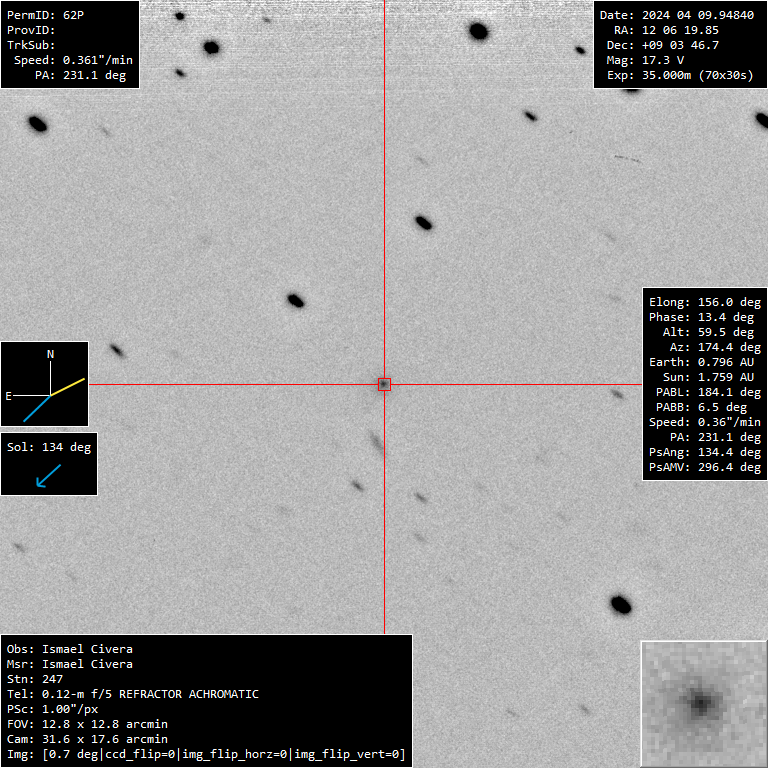Click 'PA: 231.1 deg' in the Elong panel
The width and height of the screenshot is (768, 768).
[716, 437]
